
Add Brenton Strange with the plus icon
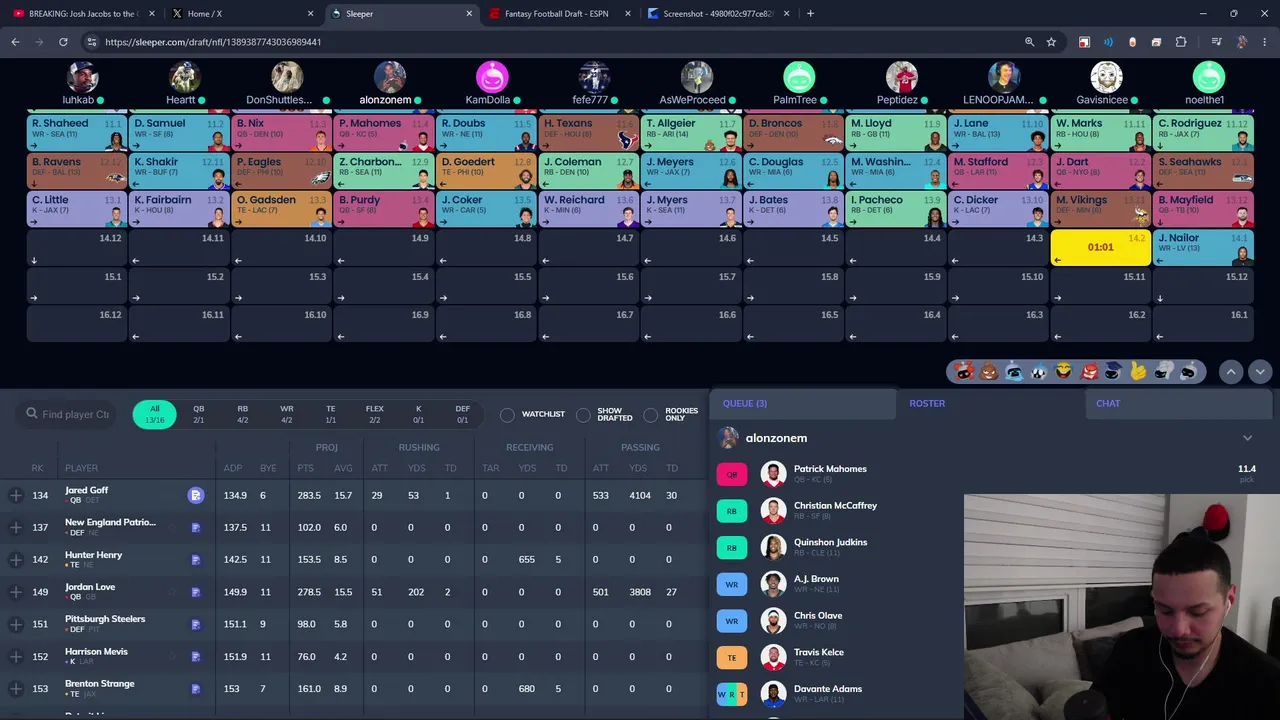tap(16, 688)
